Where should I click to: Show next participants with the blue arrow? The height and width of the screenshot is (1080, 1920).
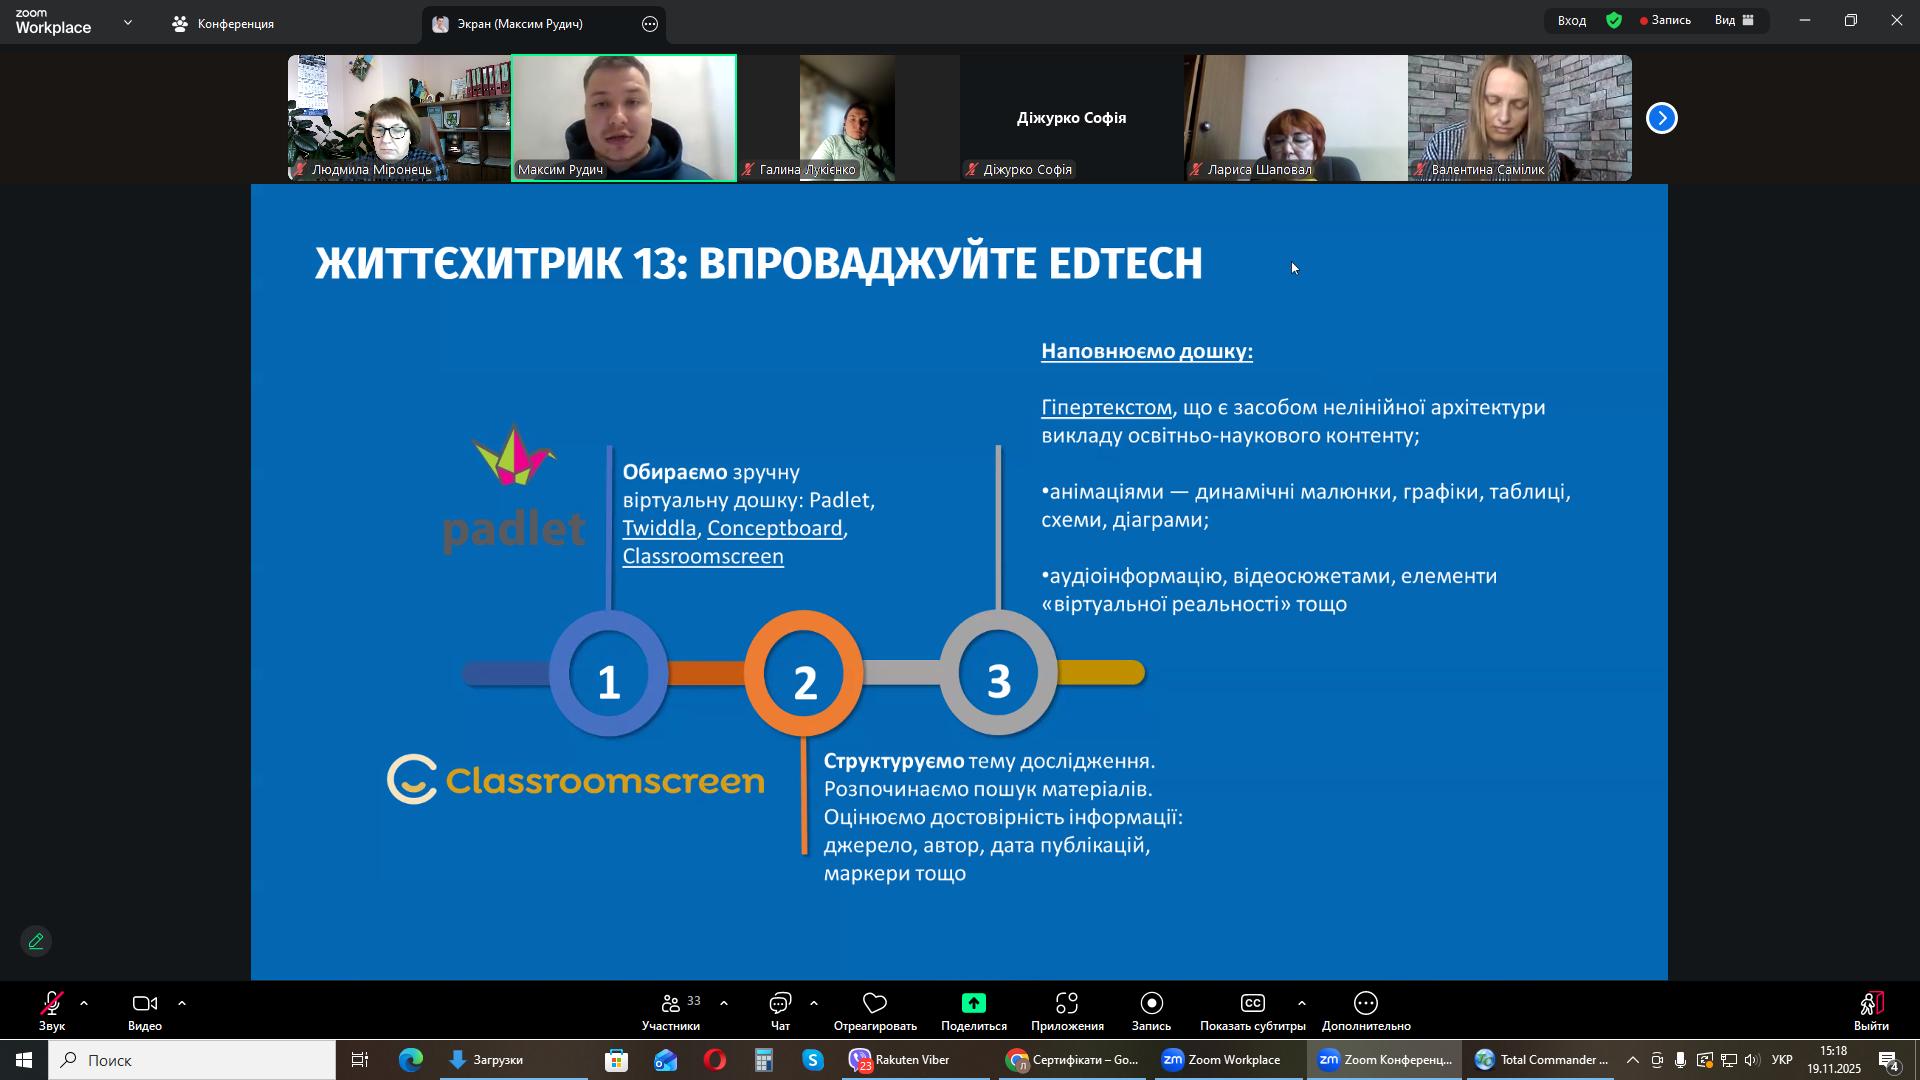click(1661, 118)
